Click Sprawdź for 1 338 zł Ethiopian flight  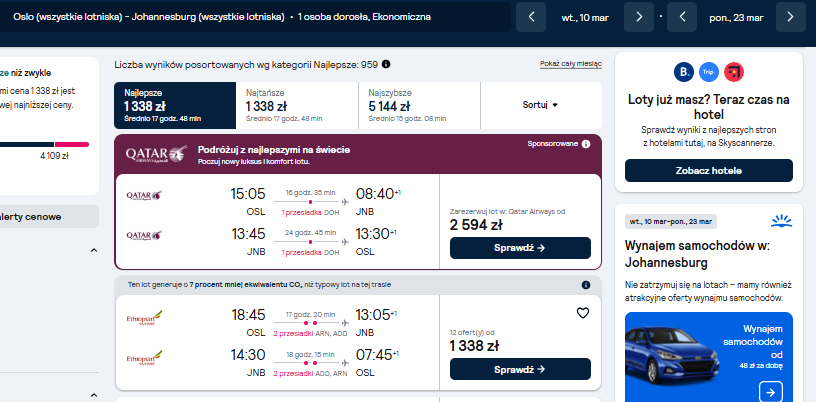(x=520, y=369)
